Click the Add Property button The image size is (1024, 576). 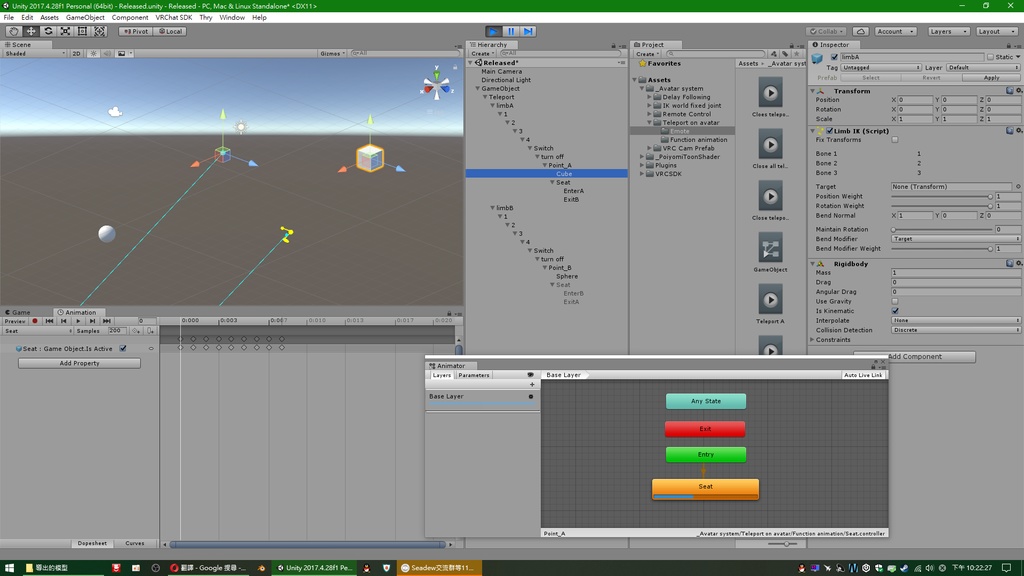coord(79,364)
